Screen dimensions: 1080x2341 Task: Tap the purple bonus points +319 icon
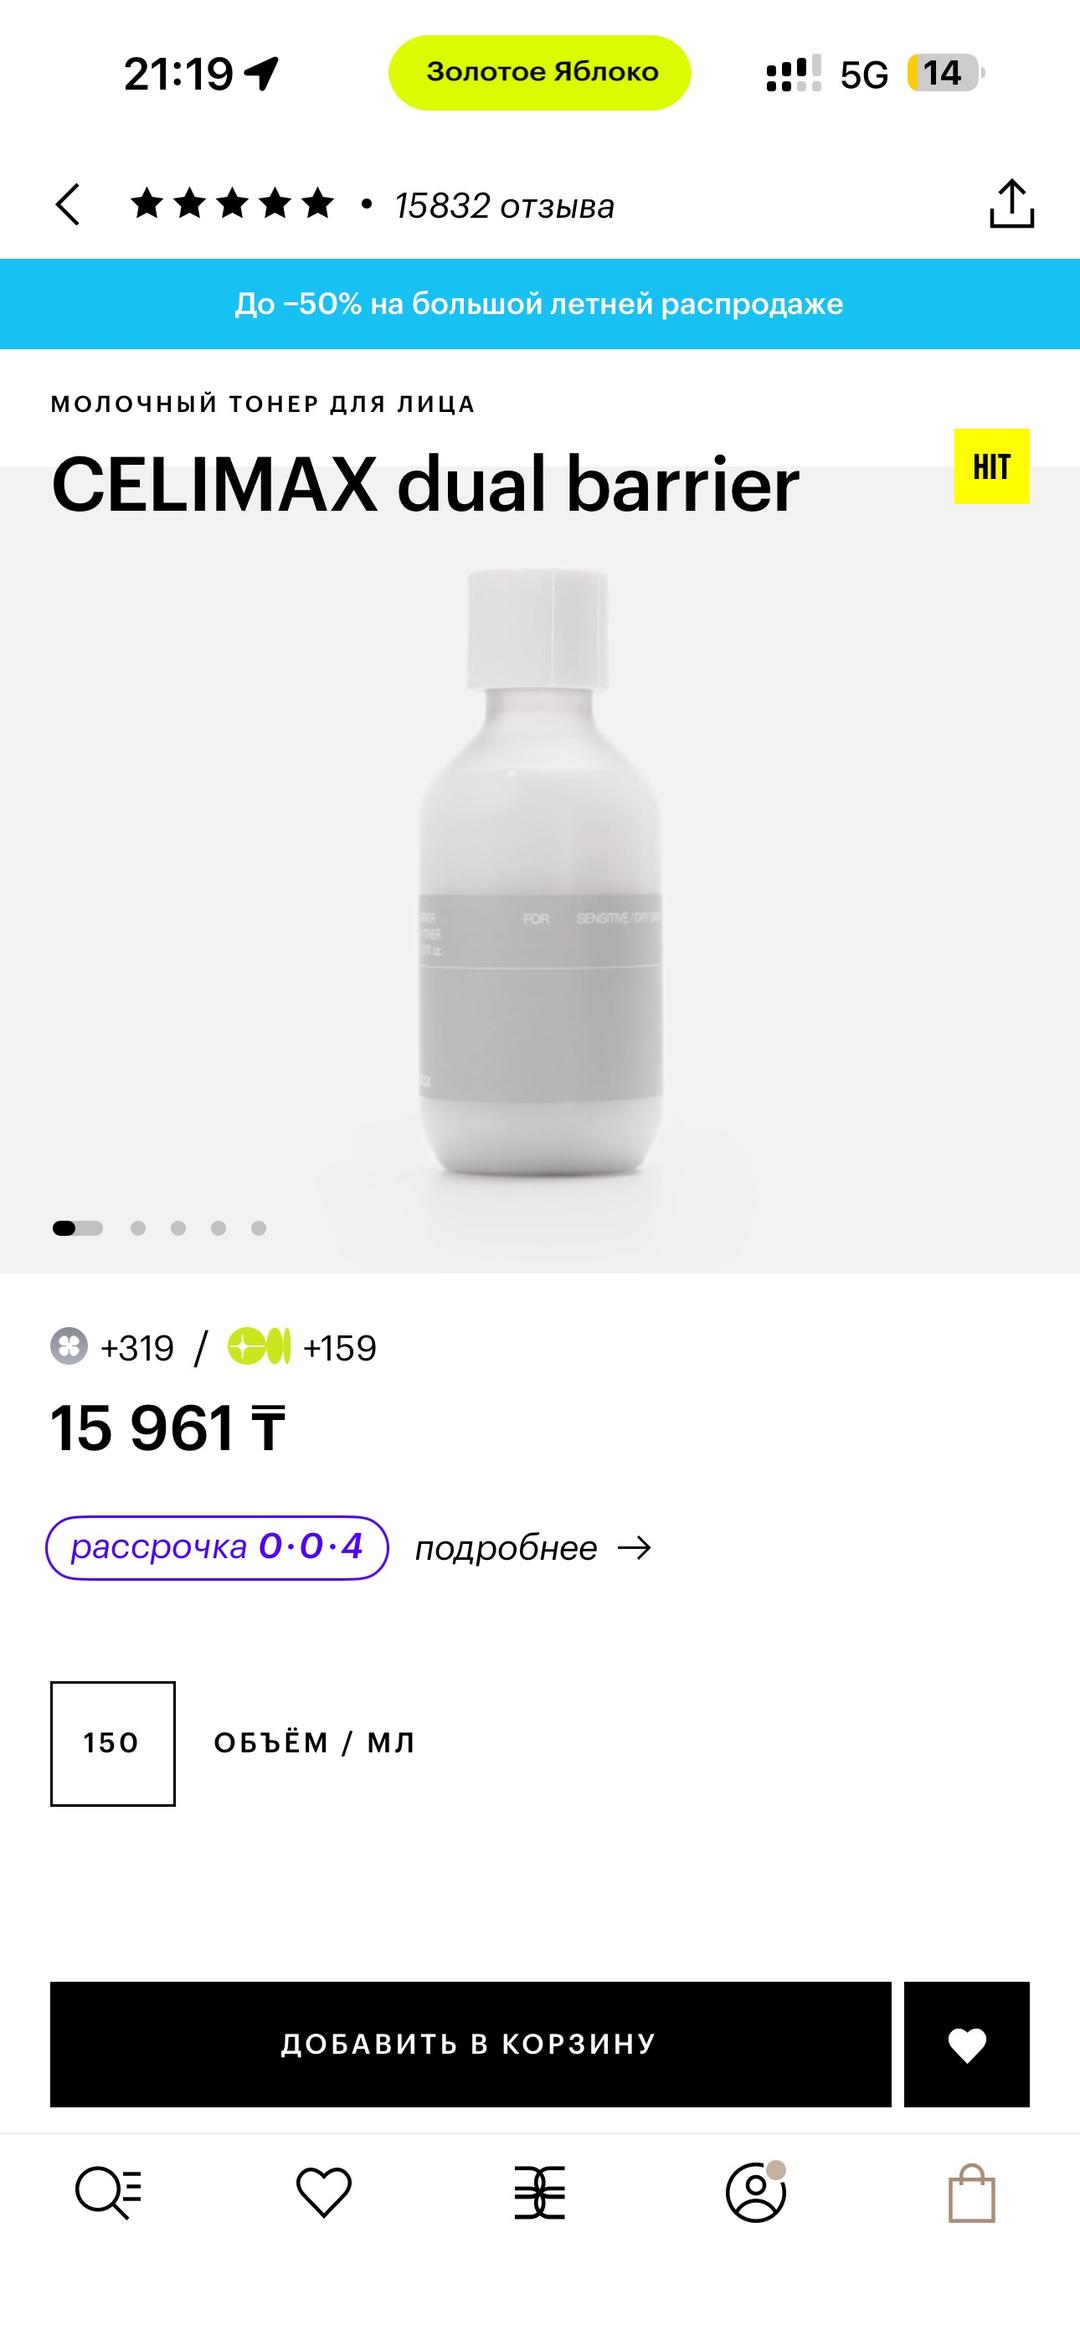click(x=69, y=1346)
